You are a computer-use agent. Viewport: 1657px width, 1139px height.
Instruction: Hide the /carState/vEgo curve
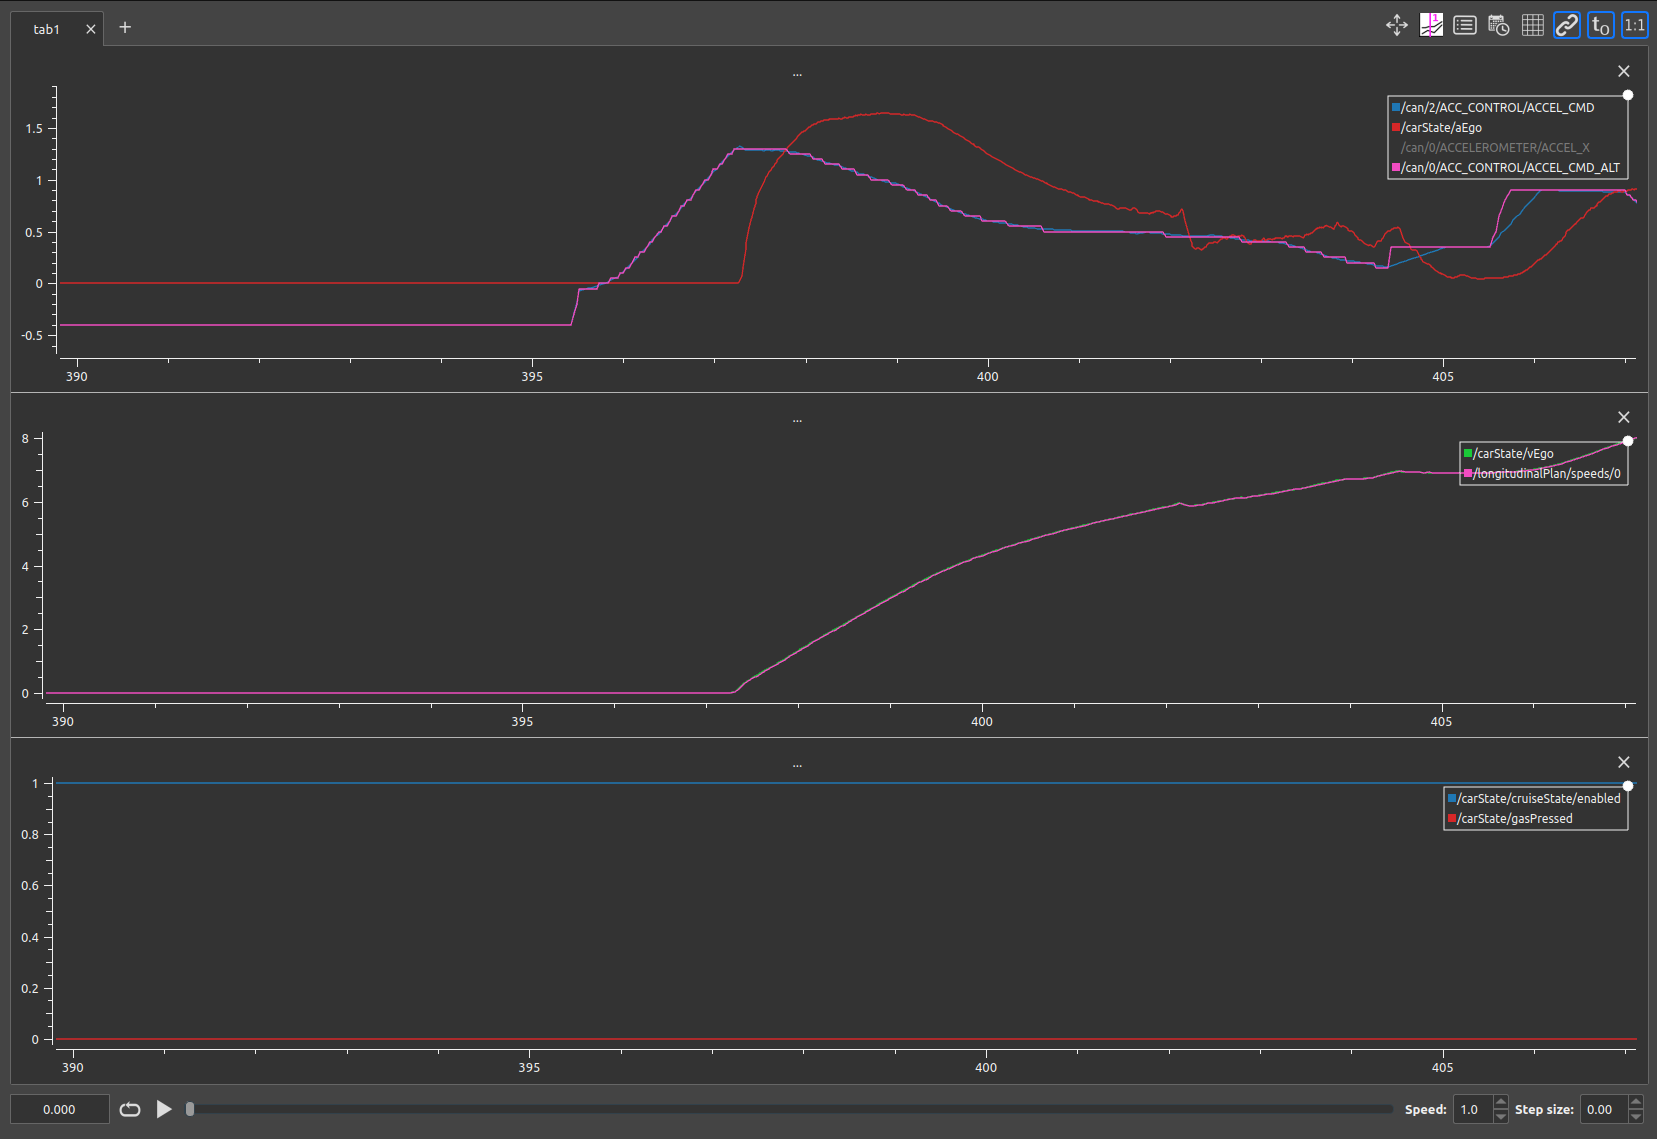(1510, 453)
